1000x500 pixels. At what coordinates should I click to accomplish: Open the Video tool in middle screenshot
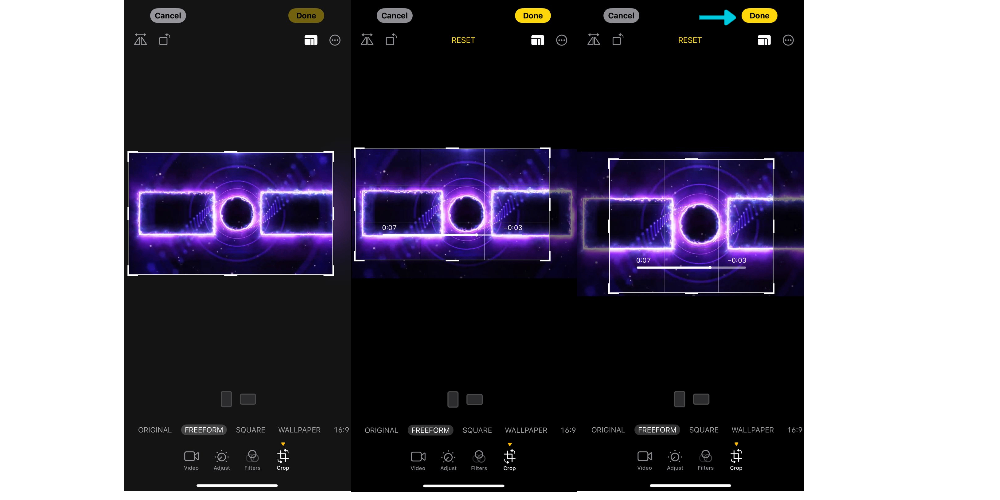(418, 460)
